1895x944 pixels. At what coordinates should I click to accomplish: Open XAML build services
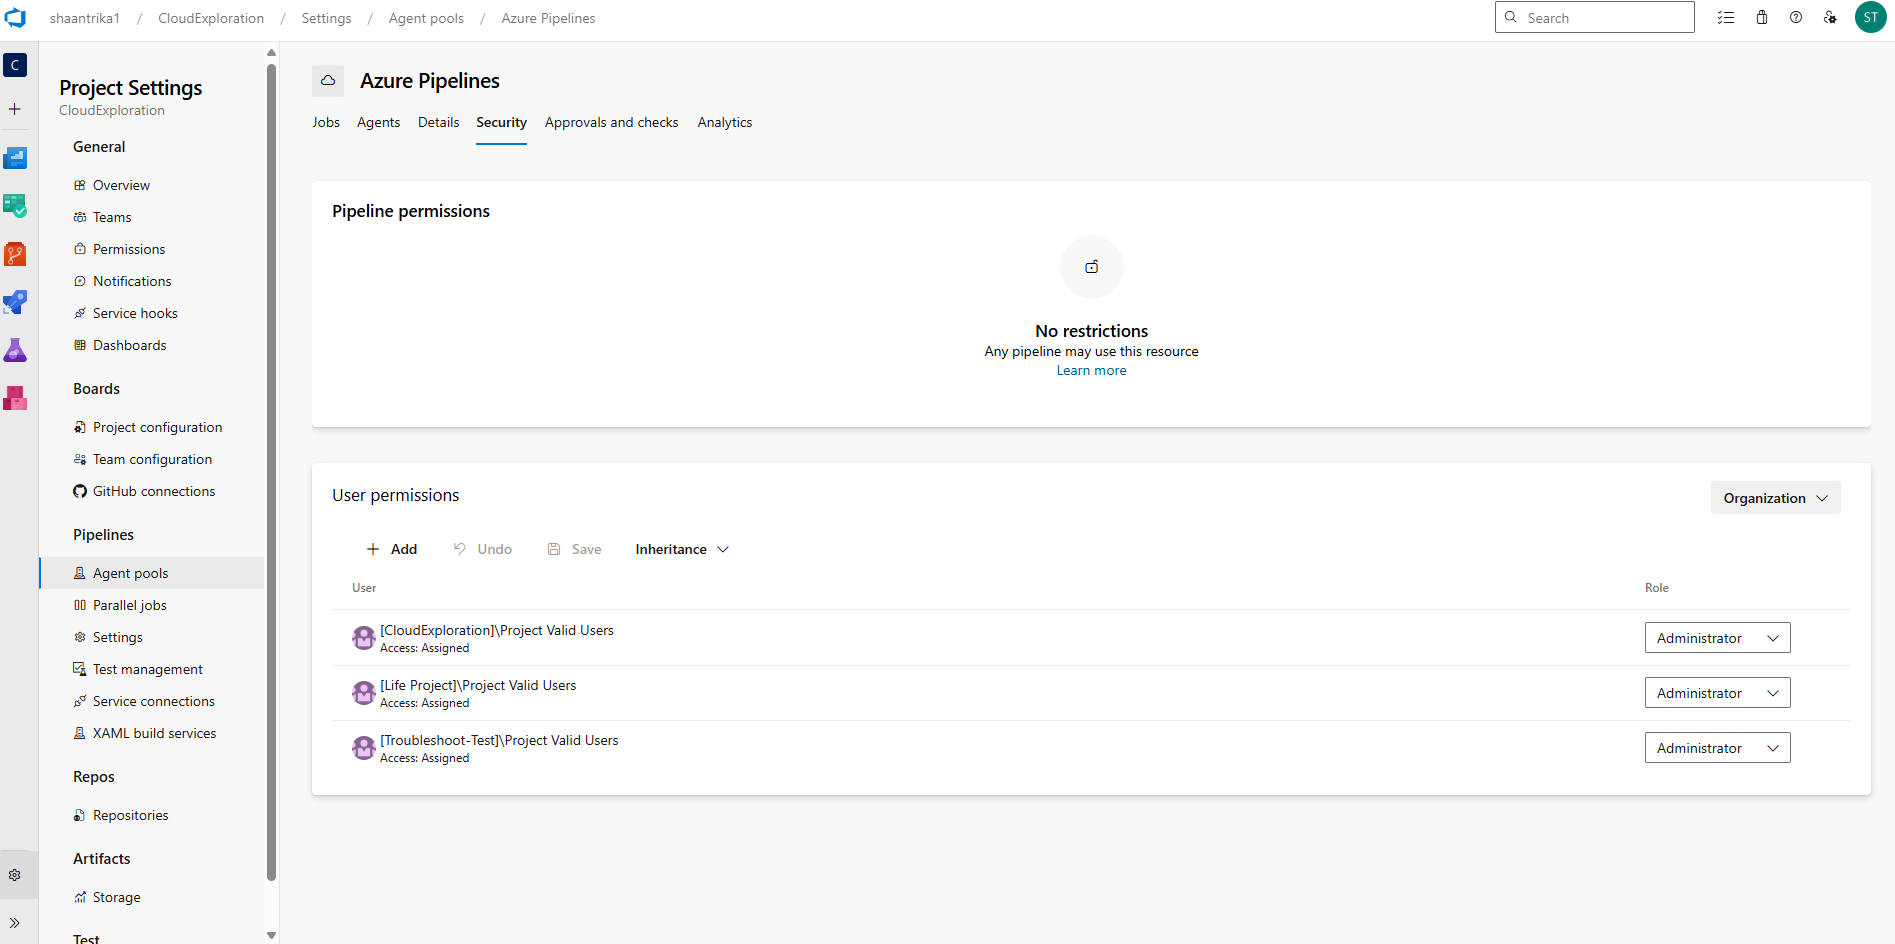point(152,733)
